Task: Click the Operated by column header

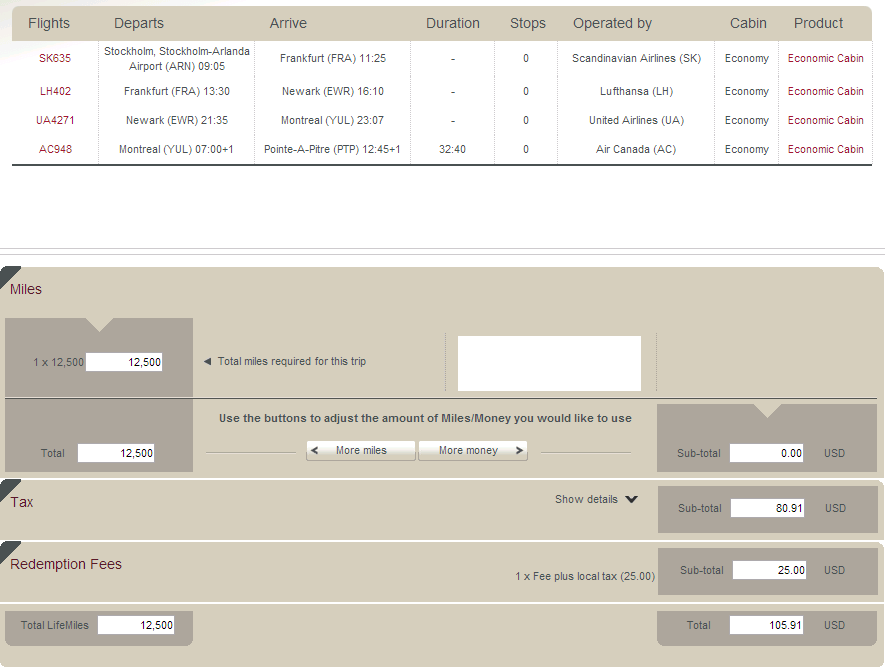Action: 612,23
